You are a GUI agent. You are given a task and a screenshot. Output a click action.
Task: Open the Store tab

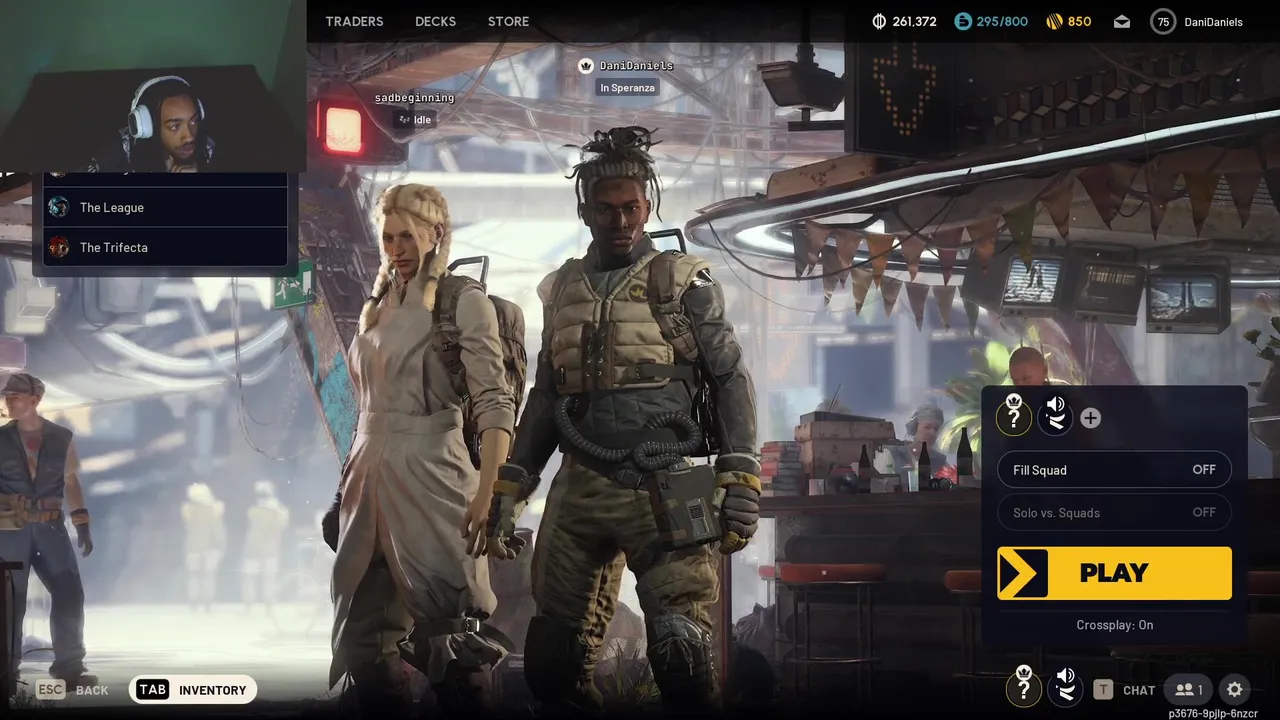pyautogui.click(x=508, y=21)
